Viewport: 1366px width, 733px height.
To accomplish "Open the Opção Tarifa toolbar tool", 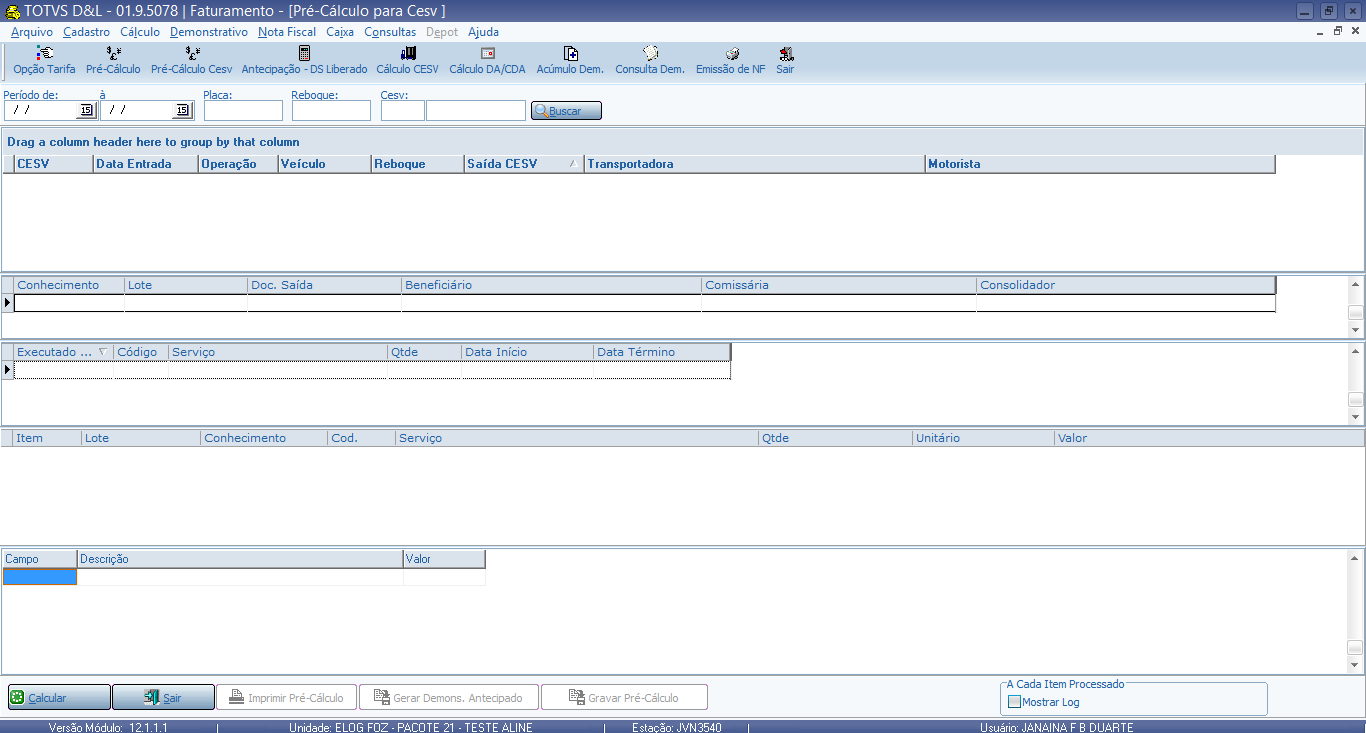I will click(44, 61).
